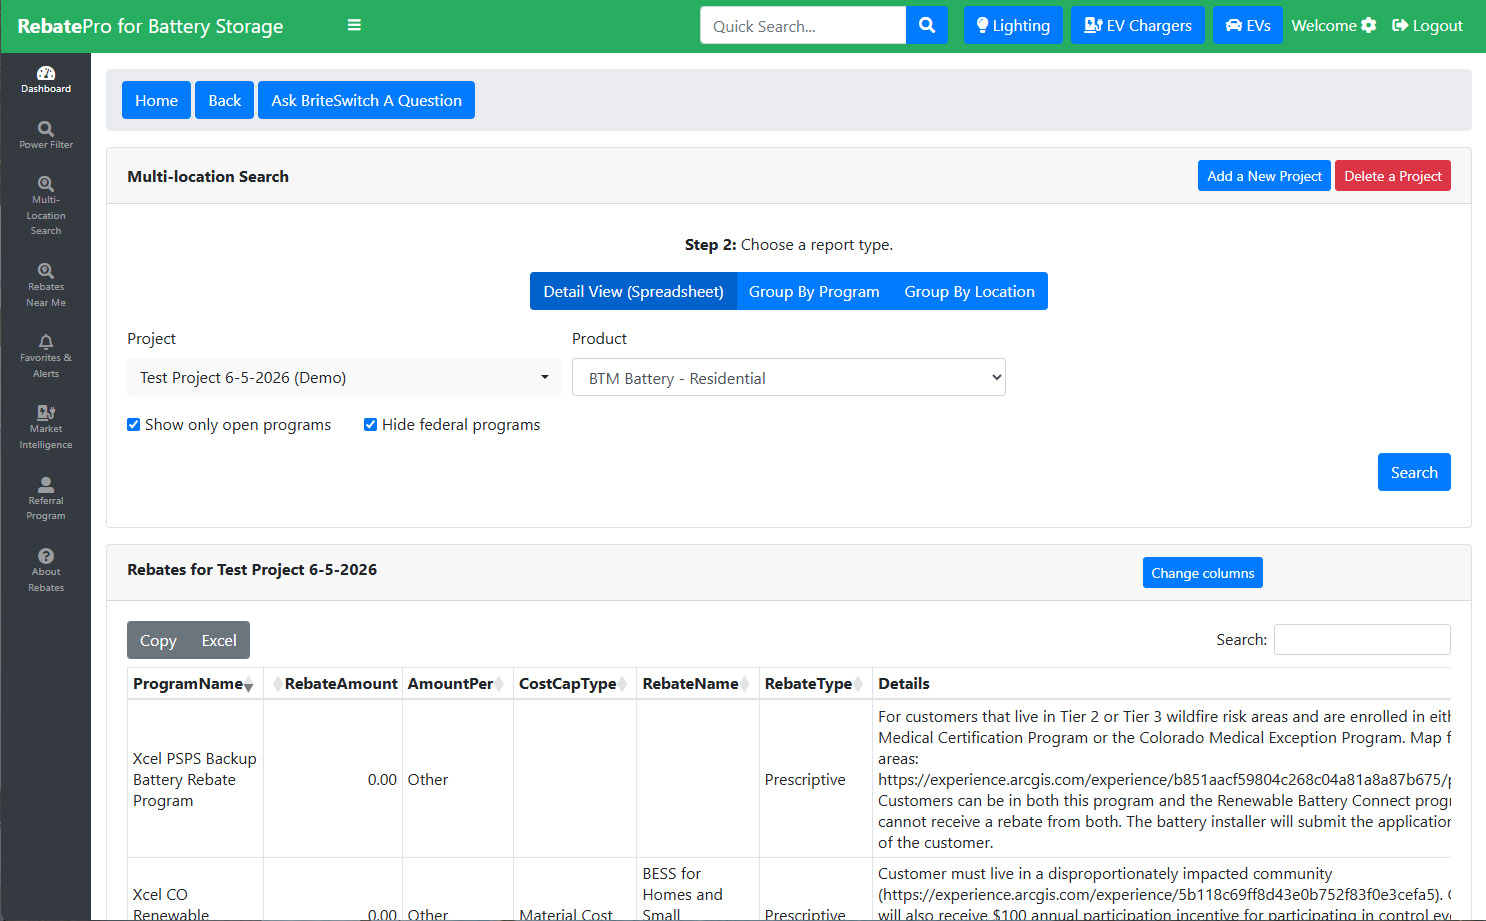Click Ask BriteSwitch A Question
This screenshot has width=1486, height=921.
[366, 100]
